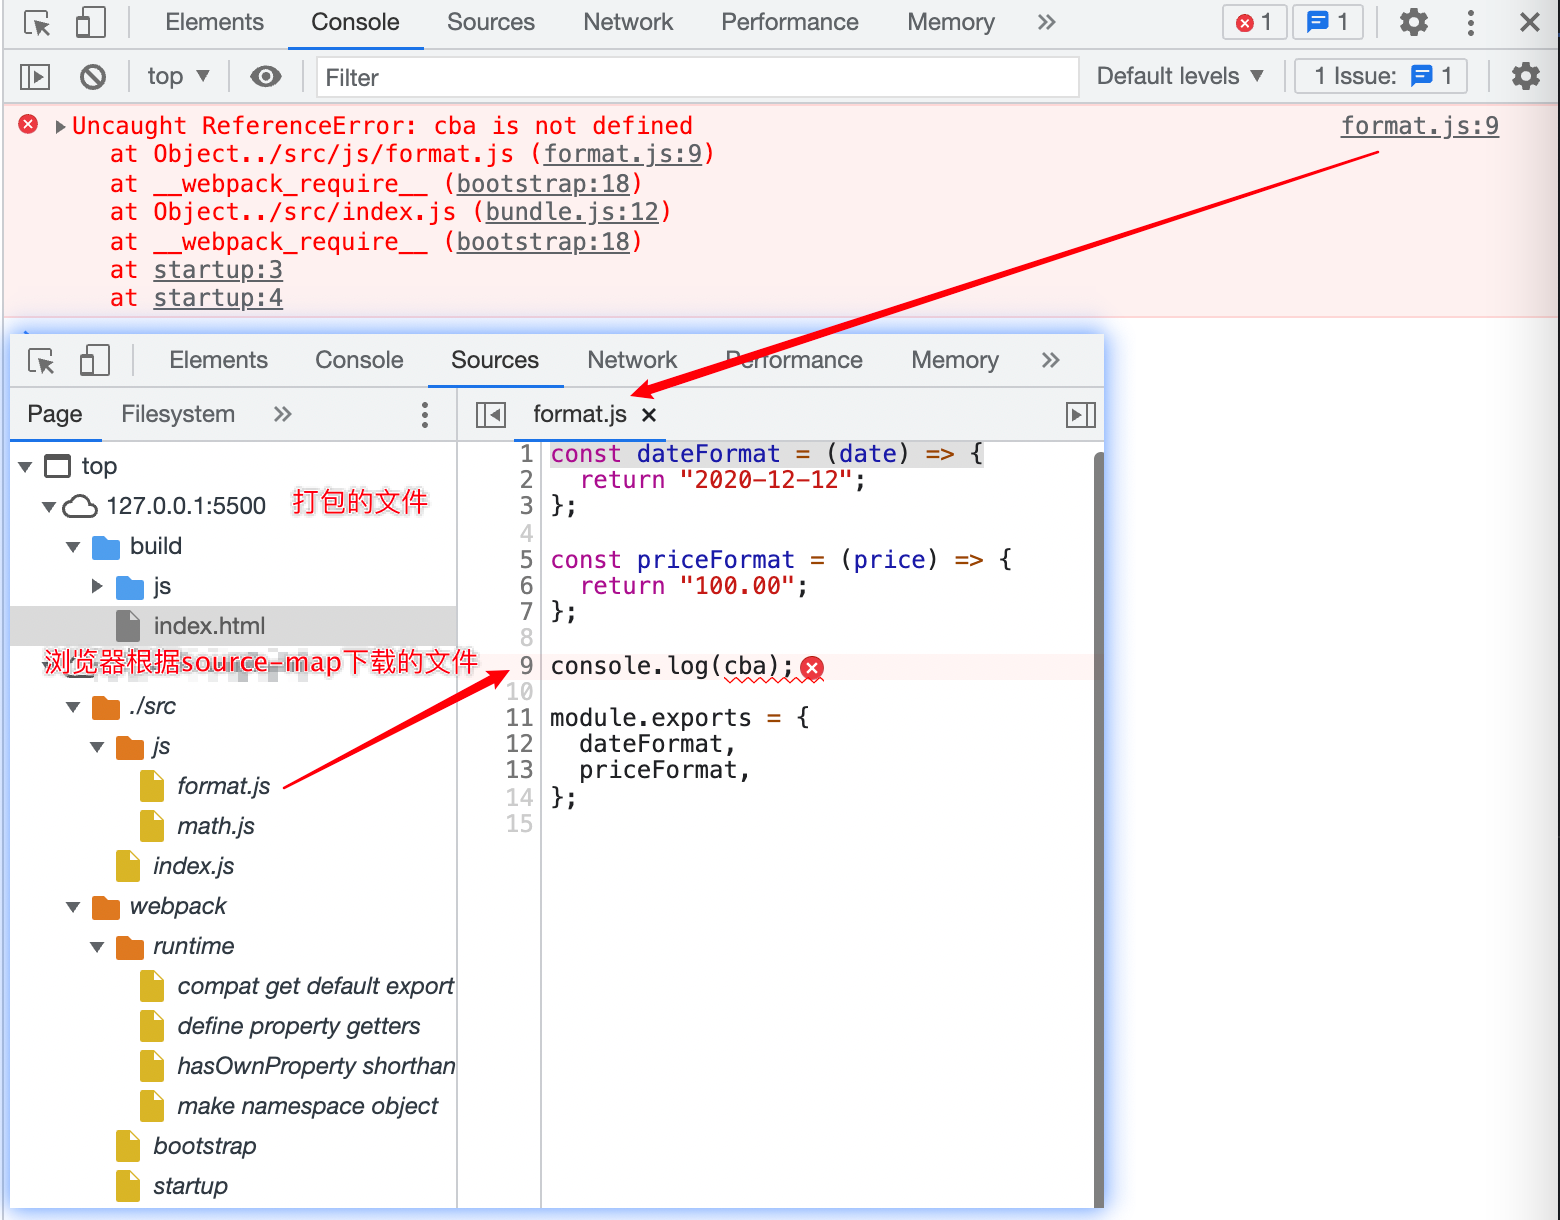Viewport: 1560px width, 1220px height.
Task: Click bundle.js:12 link in stack trace
Action: pyautogui.click(x=572, y=212)
